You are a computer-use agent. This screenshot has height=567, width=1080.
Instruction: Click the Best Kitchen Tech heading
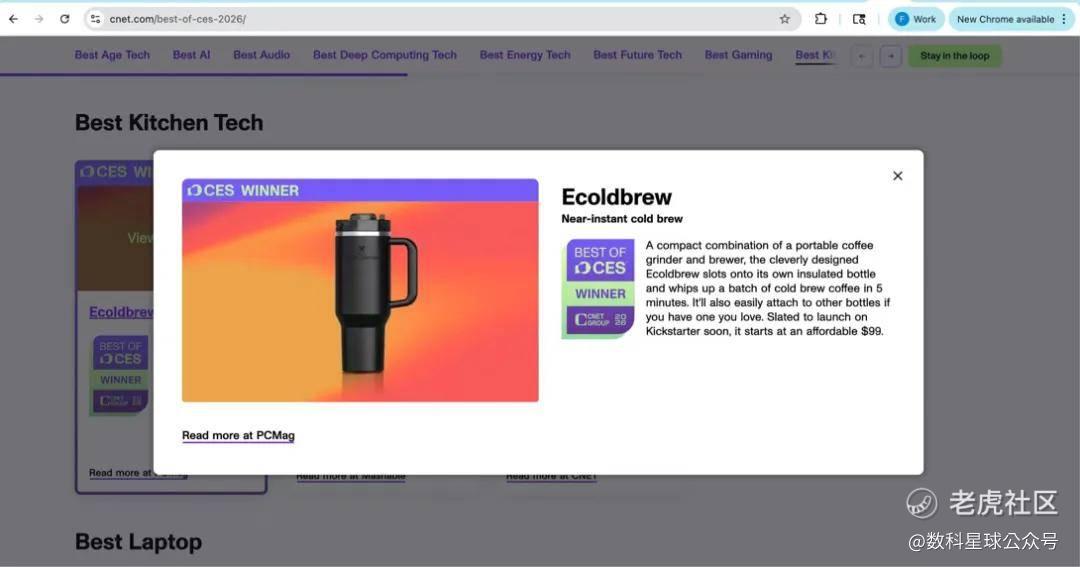click(x=169, y=123)
